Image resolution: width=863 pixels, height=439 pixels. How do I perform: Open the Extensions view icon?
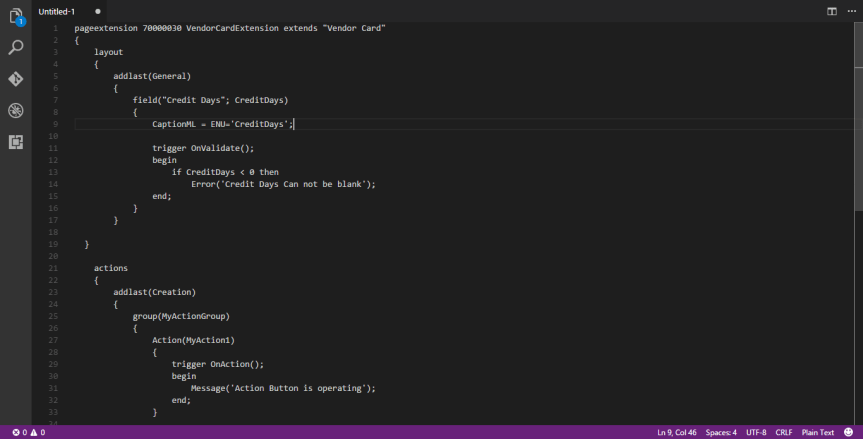pyautogui.click(x=16, y=142)
